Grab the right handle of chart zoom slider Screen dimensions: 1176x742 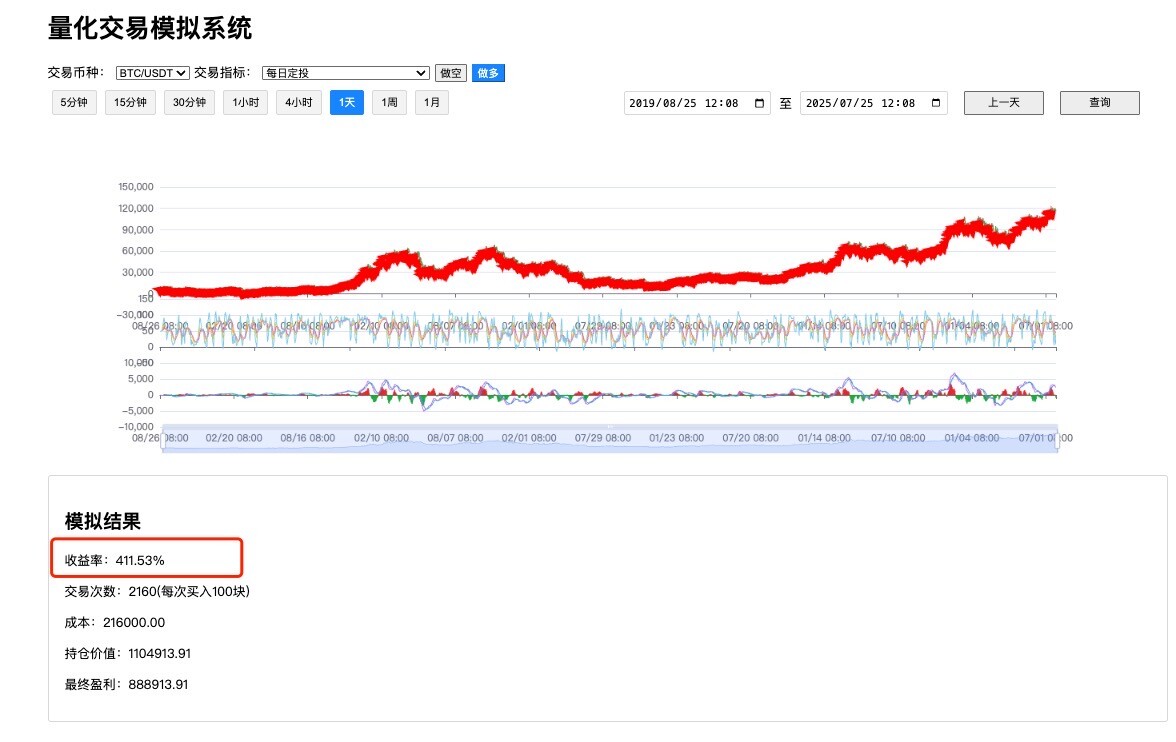pyautogui.click(x=1057, y=438)
